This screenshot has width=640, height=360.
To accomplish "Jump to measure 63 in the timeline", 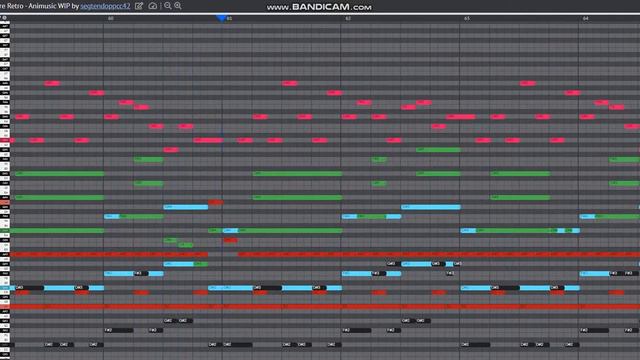I will pos(467,18).
